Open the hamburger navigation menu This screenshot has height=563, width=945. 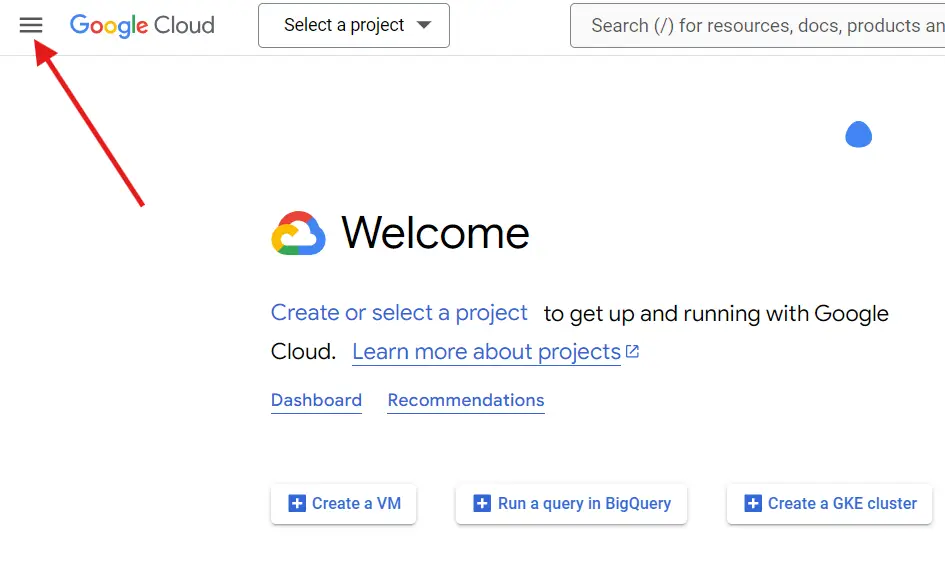[x=31, y=25]
